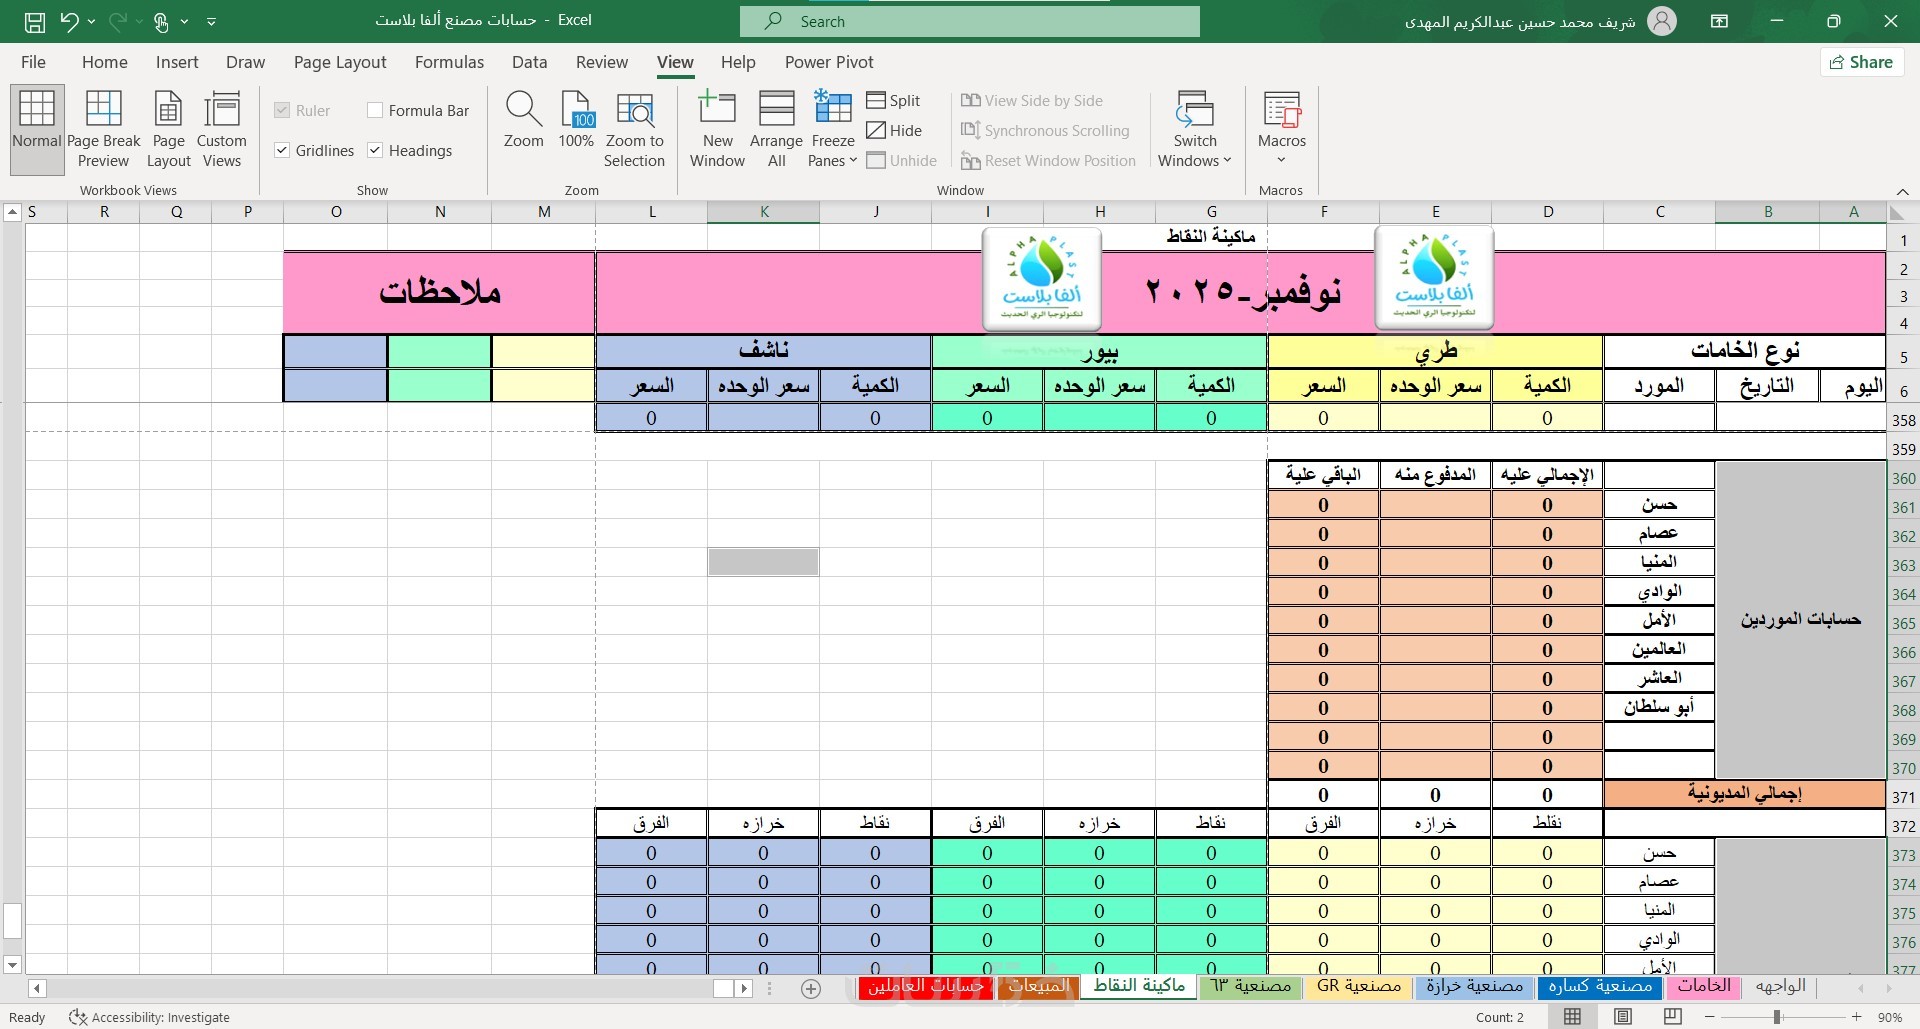Viewport: 1920px width, 1029px height.
Task: Zoom in using the plus icon
Action: pos(1856,1017)
